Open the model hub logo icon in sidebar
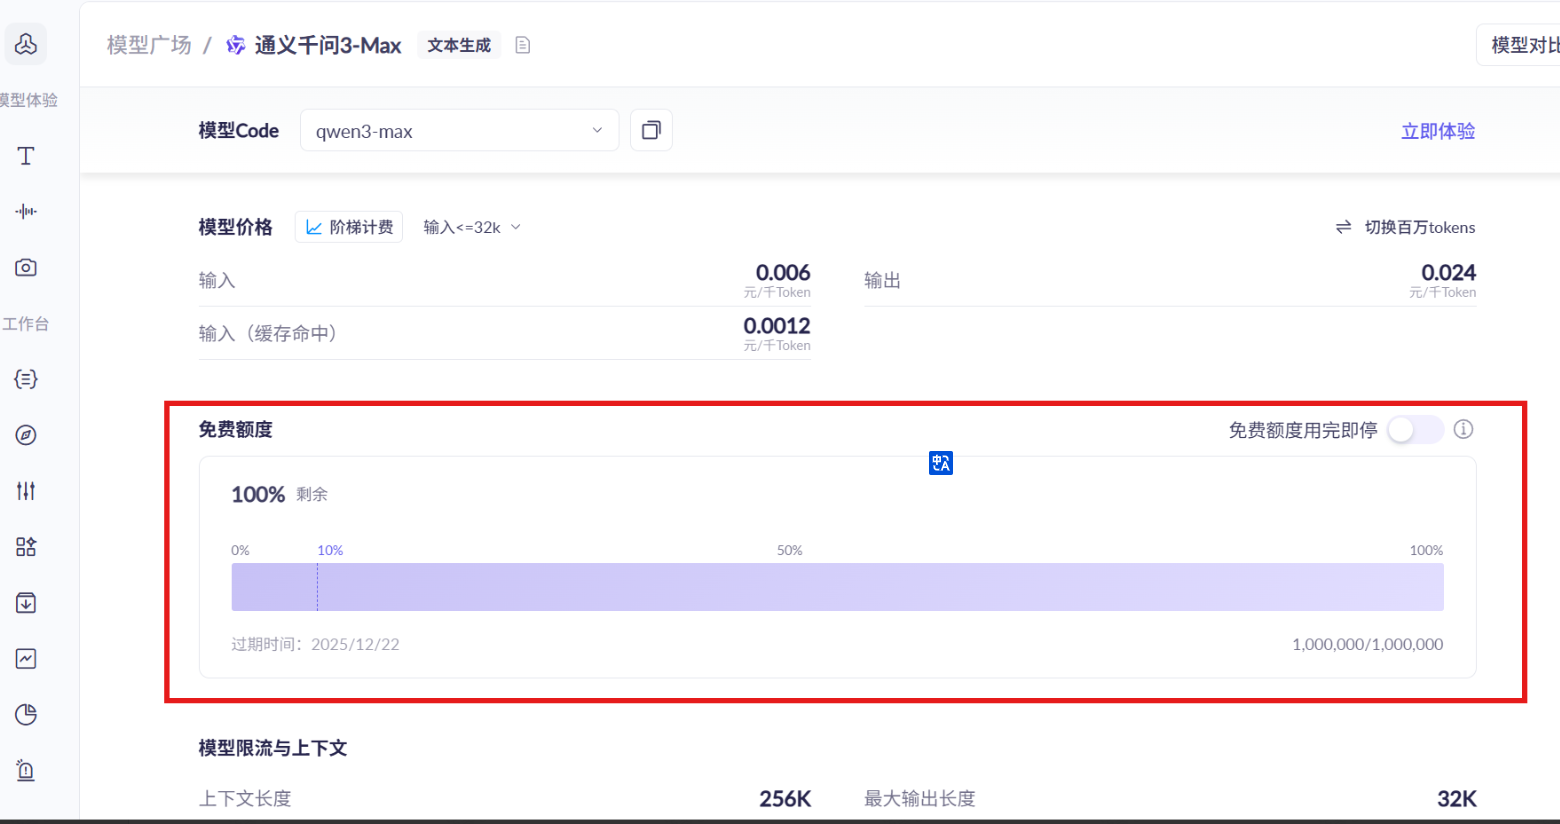Viewport: 1560px width, 824px height. point(26,44)
